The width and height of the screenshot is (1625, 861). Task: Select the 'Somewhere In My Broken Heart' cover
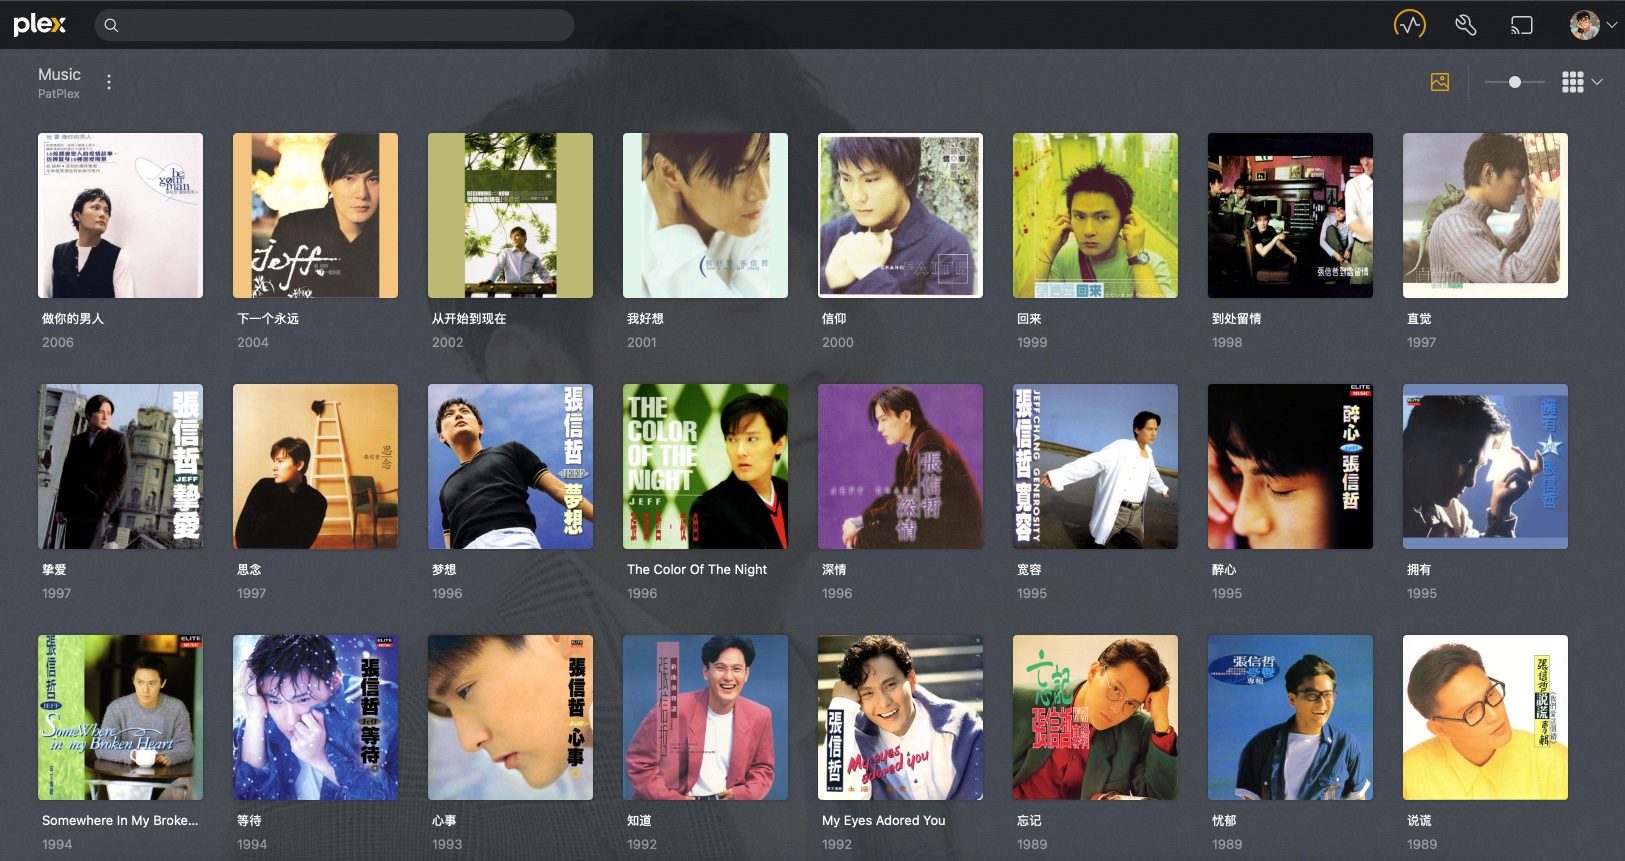point(120,717)
